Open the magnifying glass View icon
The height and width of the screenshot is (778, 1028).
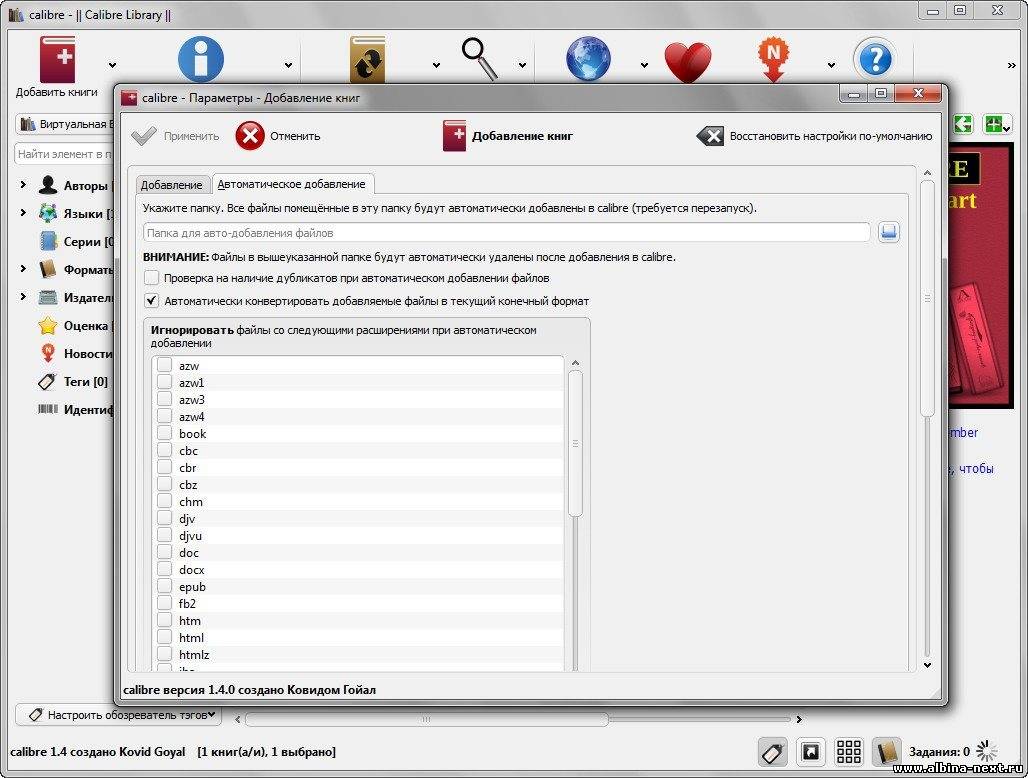(x=479, y=59)
